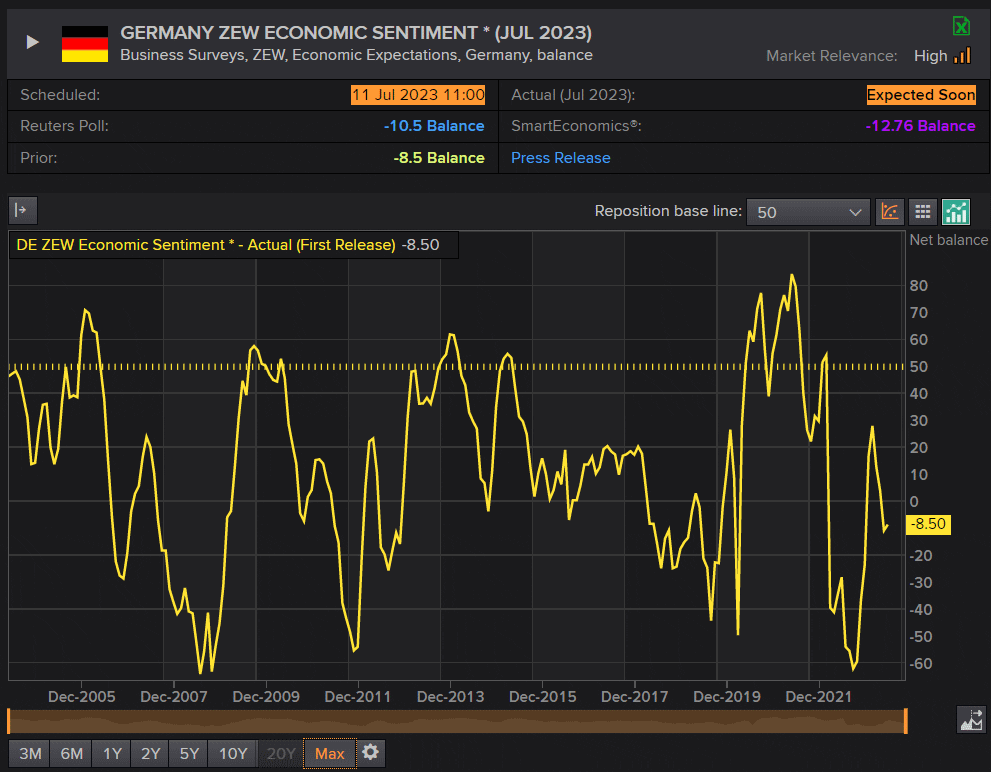The height and width of the screenshot is (772, 991).
Task: Select the green bar chart view
Action: 956,212
